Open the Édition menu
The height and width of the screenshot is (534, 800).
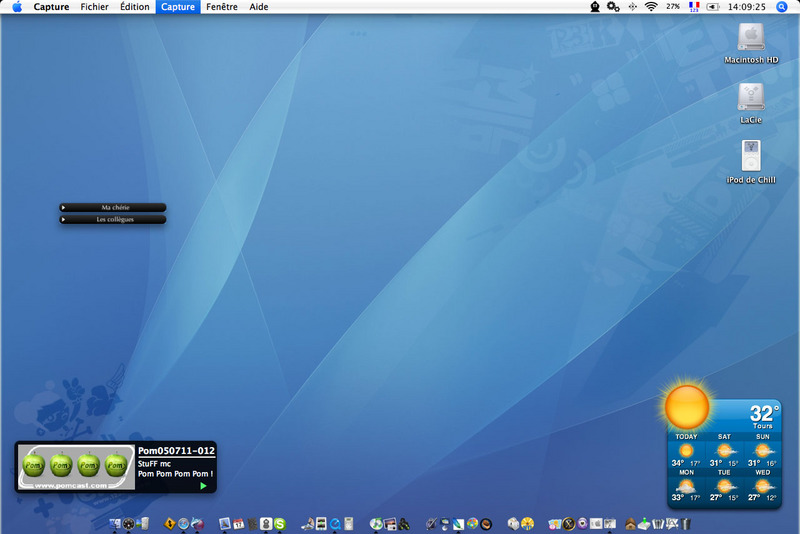pos(134,6)
